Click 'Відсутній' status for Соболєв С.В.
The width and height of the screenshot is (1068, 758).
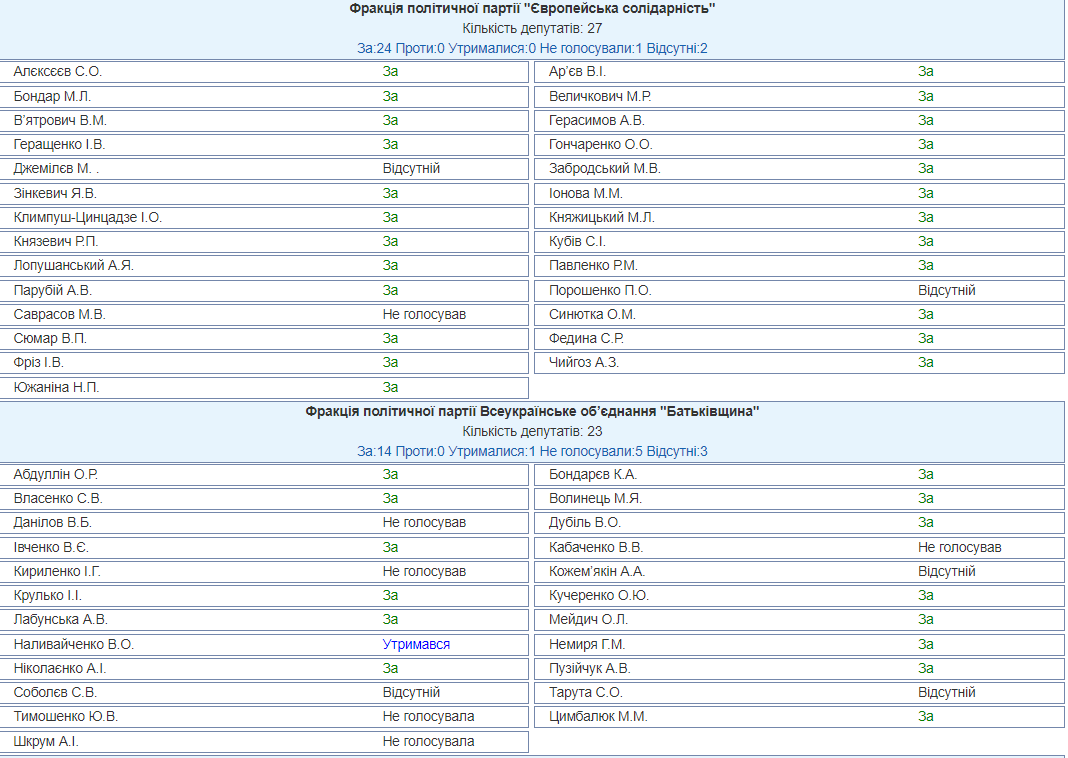point(411,693)
